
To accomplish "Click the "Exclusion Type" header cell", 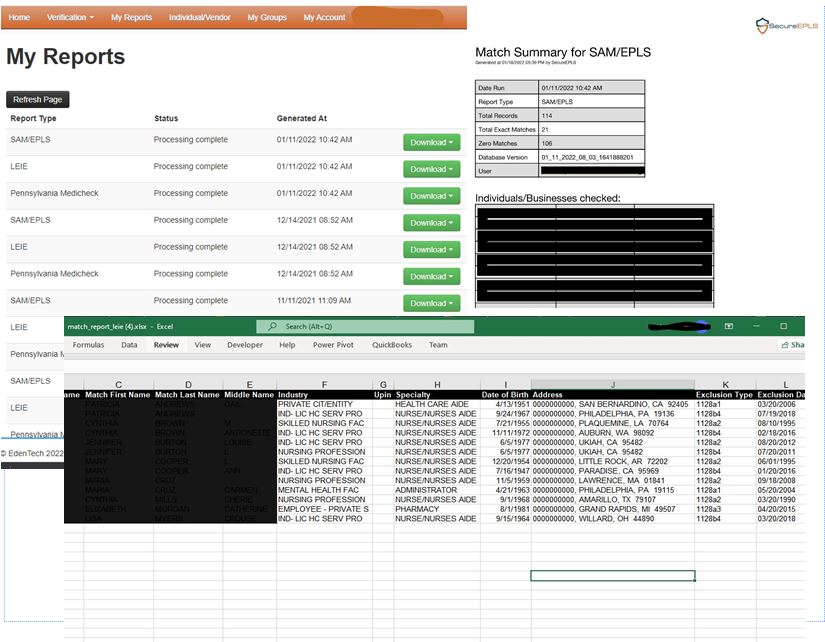I will [x=726, y=395].
